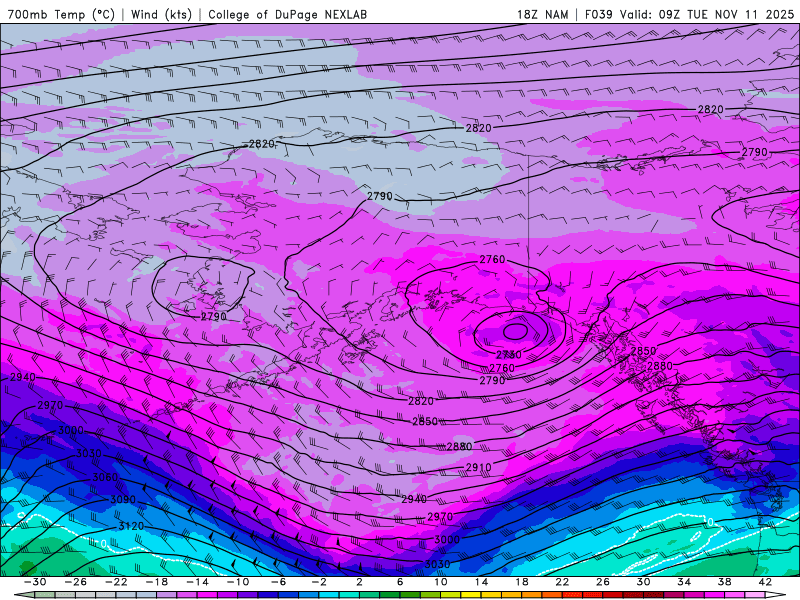Image resolution: width=800 pixels, height=600 pixels.
Task: Click the minus 22 colorbar tick label
Action: tap(116, 582)
